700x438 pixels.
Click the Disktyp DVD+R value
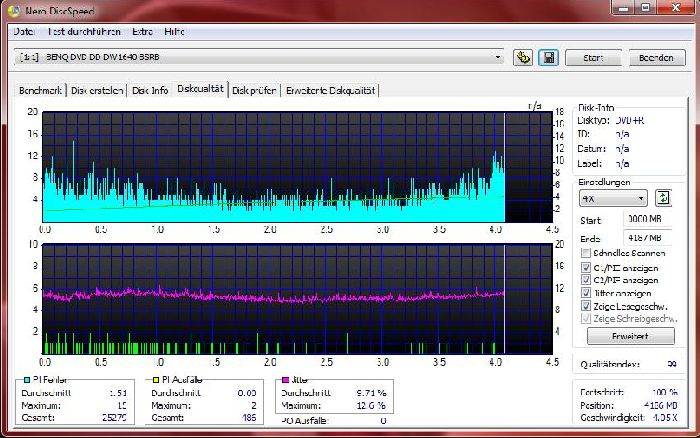pos(630,121)
